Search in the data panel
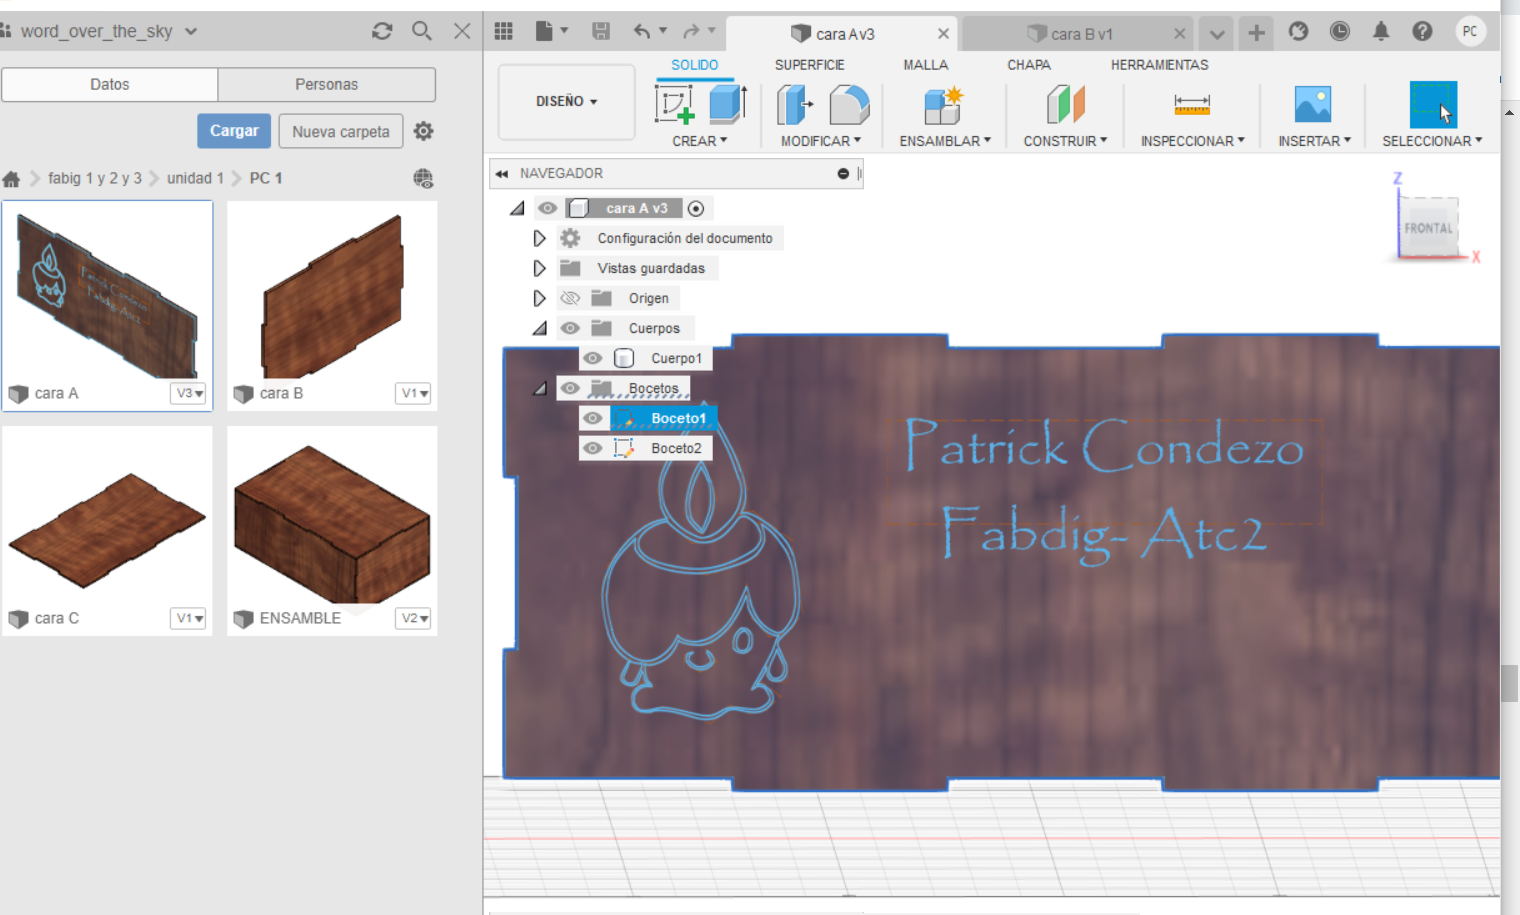The width and height of the screenshot is (1520, 915). click(x=422, y=31)
